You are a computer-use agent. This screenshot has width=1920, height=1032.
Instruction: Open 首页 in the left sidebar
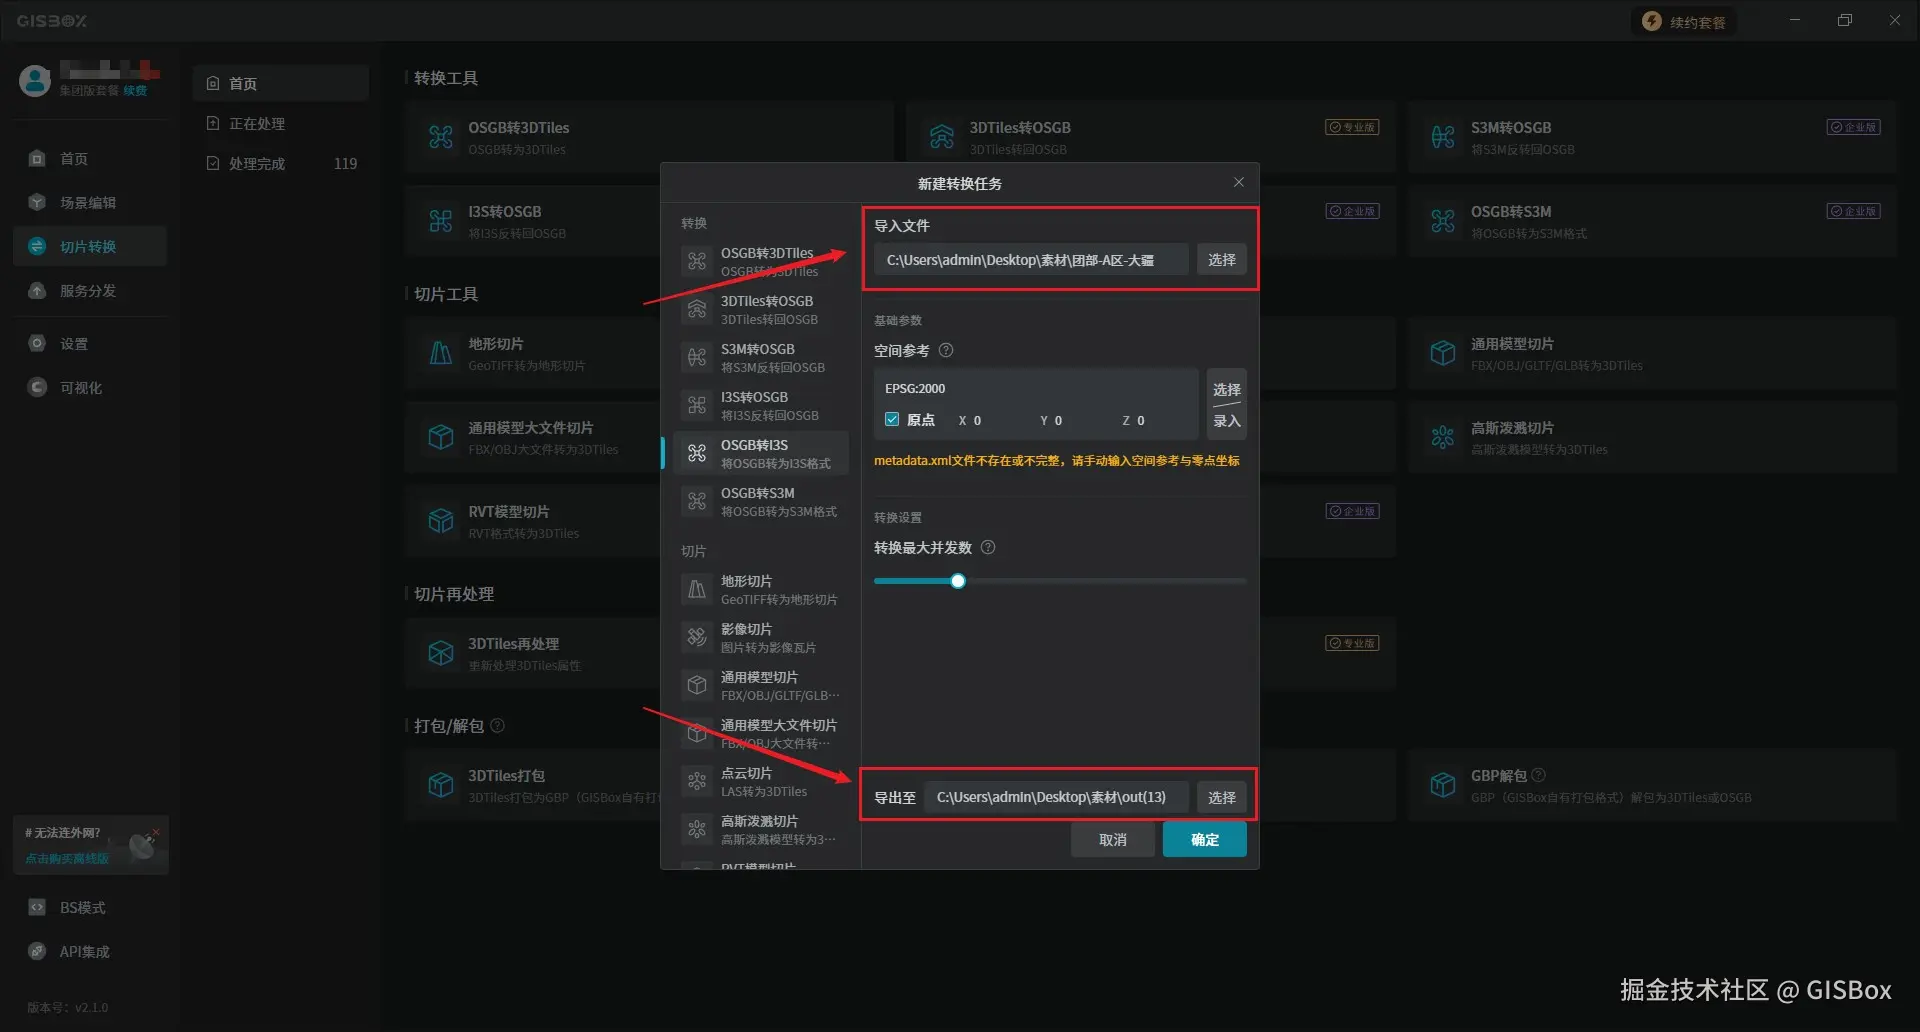click(90, 158)
